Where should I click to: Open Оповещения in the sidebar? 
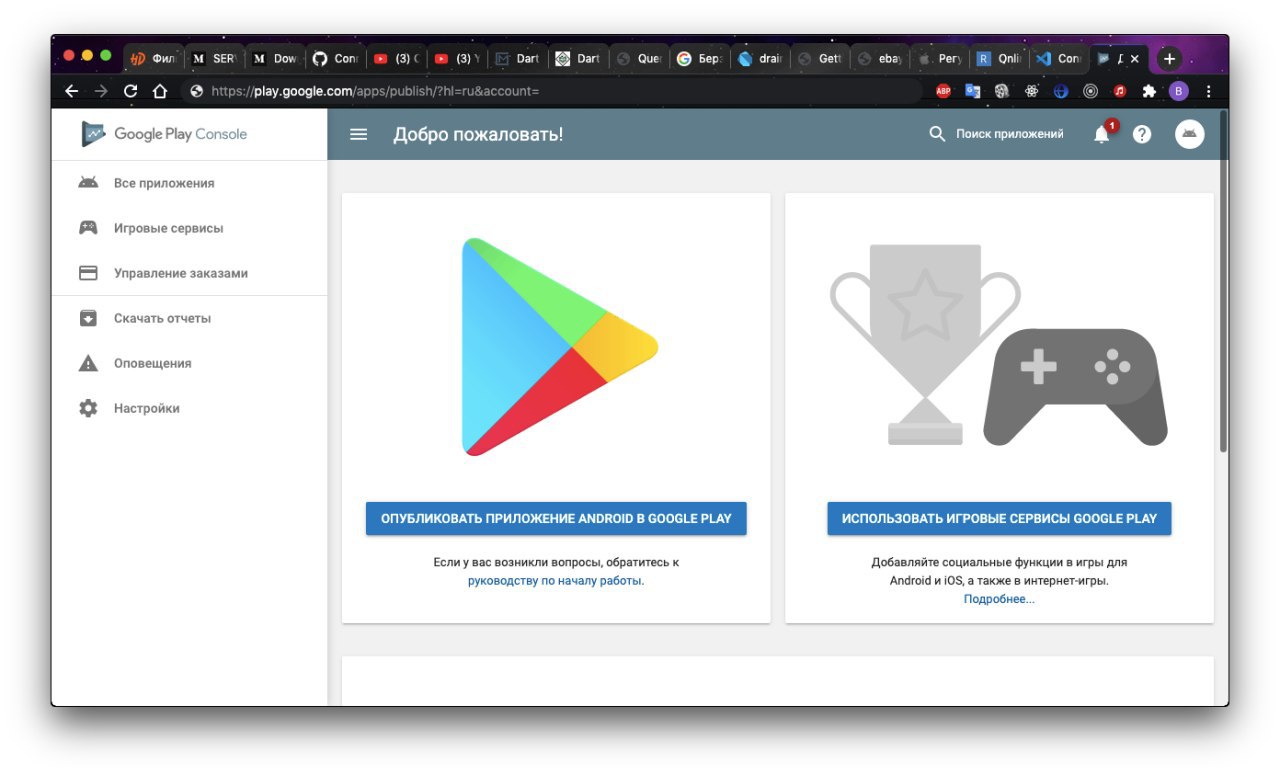[x=152, y=363]
